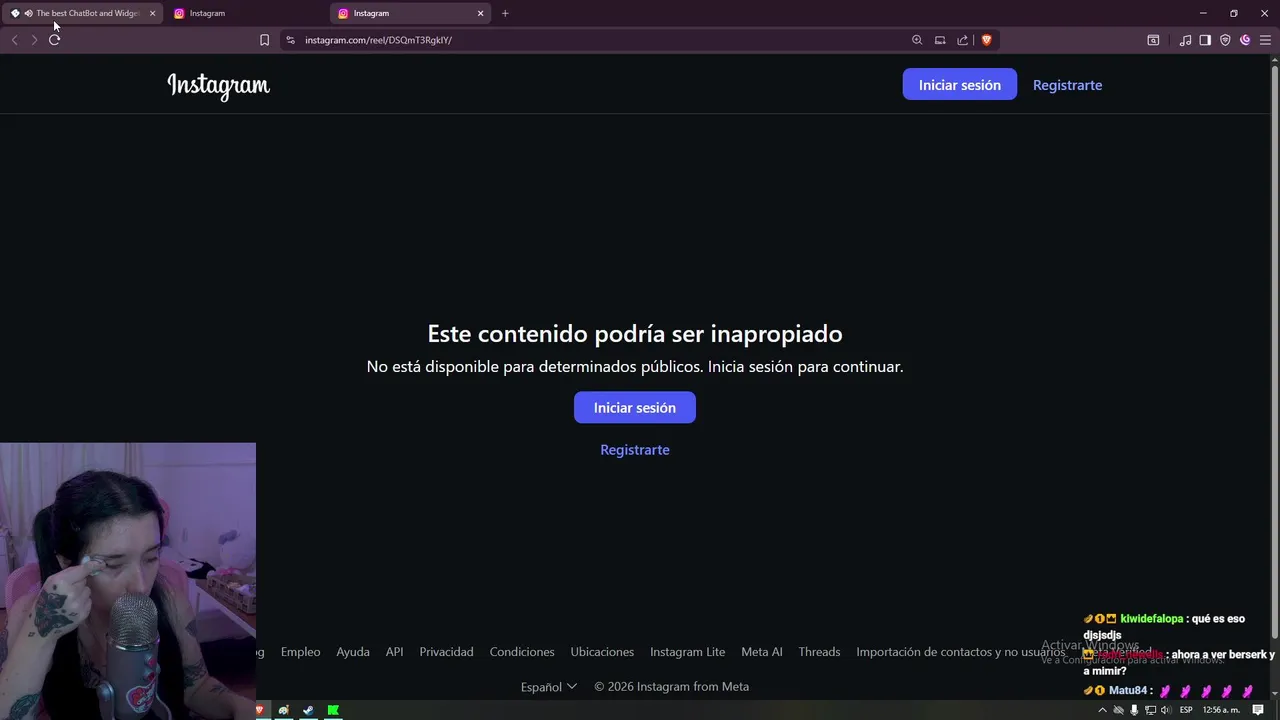
Task: Bookmark this page with the bookmark icon
Action: [264, 40]
